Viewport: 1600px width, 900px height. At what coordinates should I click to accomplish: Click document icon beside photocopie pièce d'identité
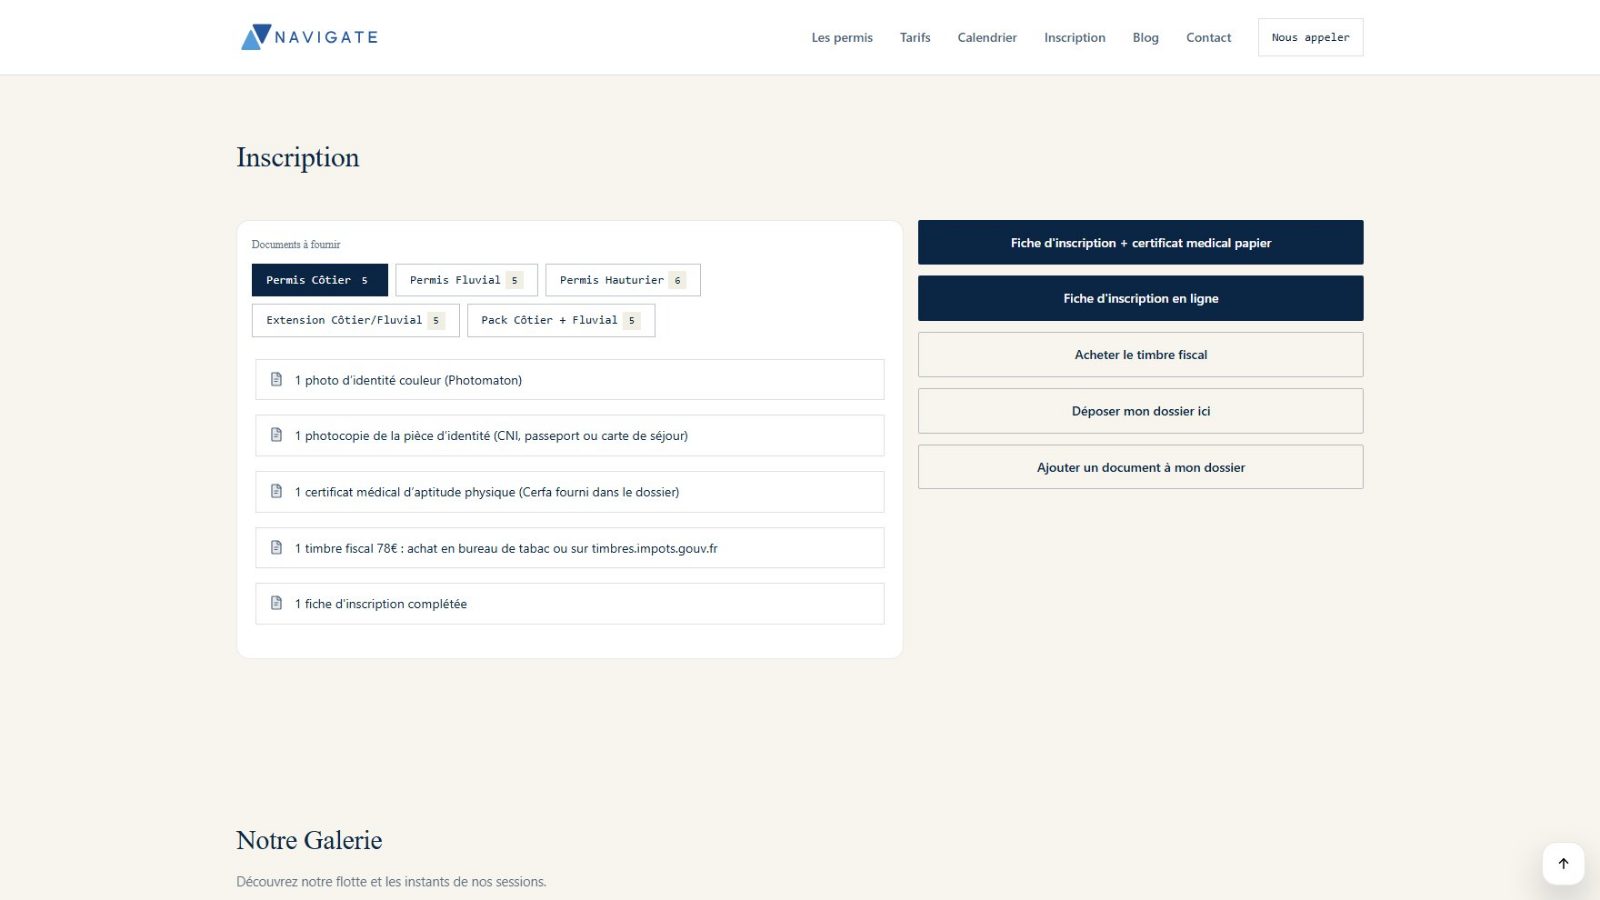276,435
